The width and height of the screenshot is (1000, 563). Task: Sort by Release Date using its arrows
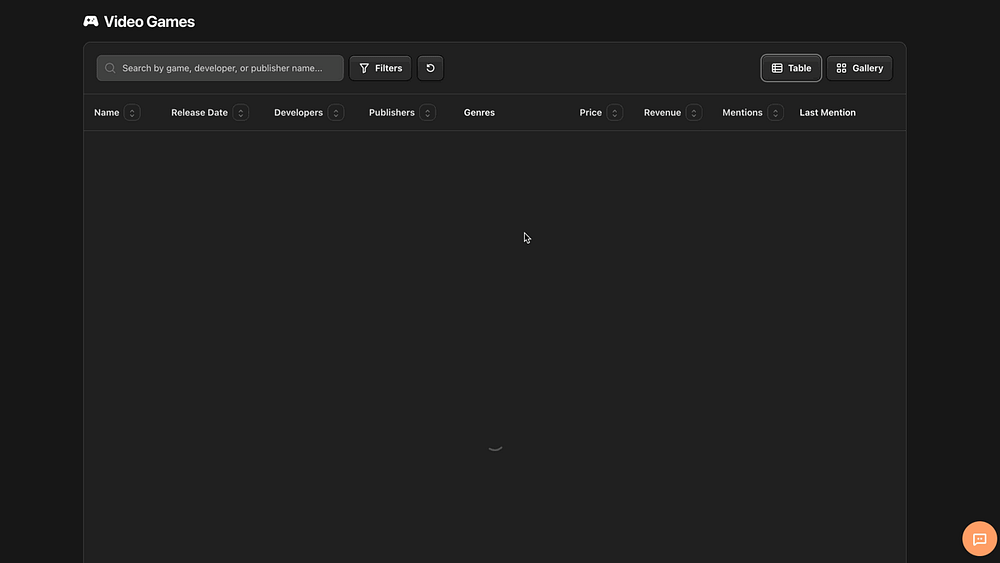point(240,113)
